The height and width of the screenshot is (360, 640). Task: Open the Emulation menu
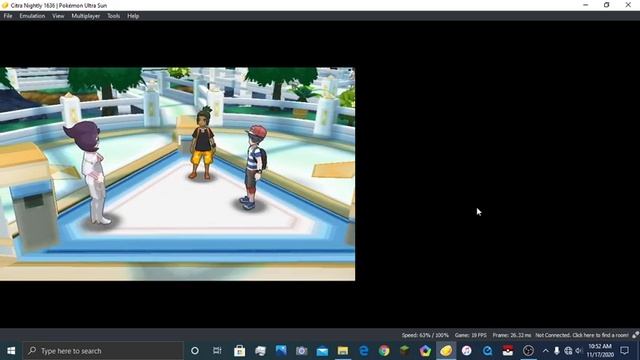coord(32,16)
